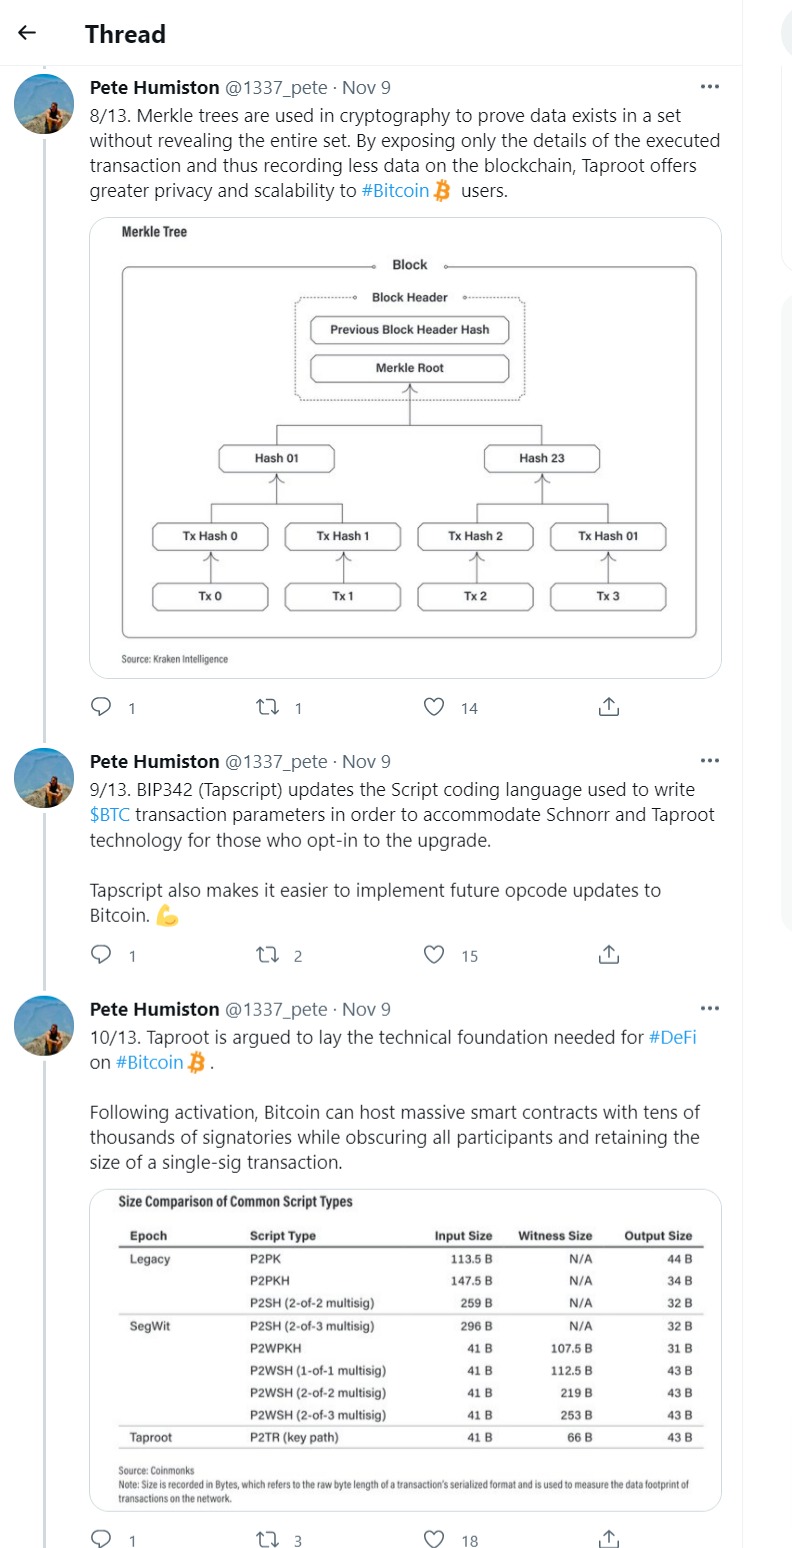Reply to the 8/13 Merkle tree tweet
The image size is (792, 1548).
101,707
